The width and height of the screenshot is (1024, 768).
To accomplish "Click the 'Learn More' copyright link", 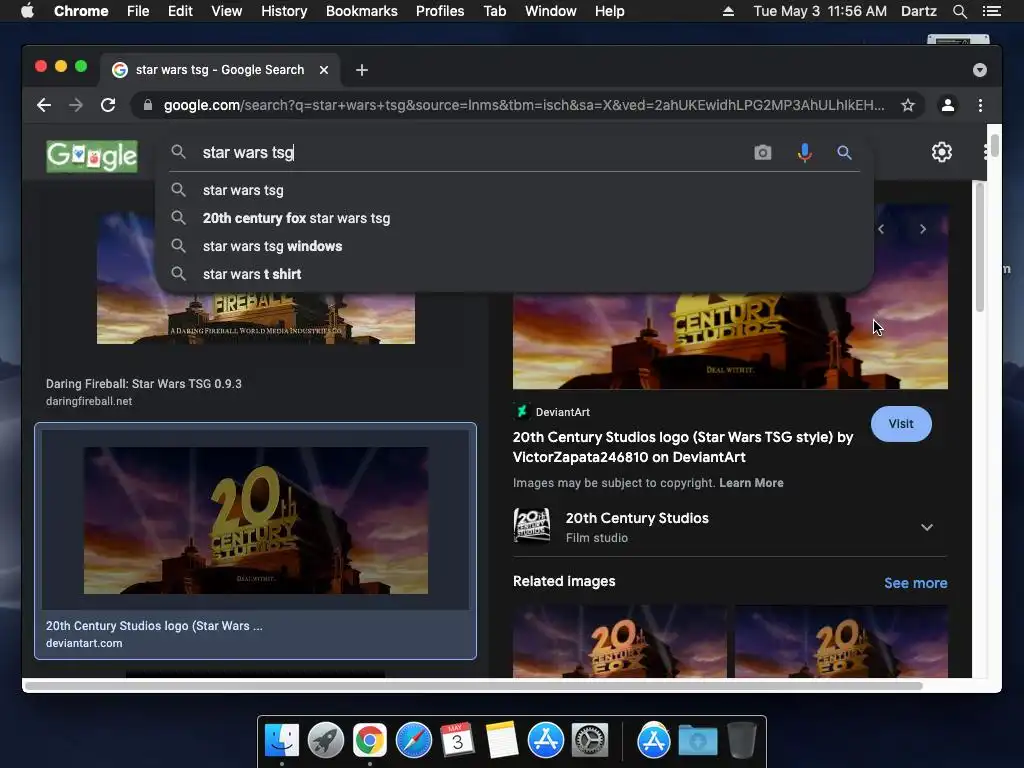I will (751, 483).
